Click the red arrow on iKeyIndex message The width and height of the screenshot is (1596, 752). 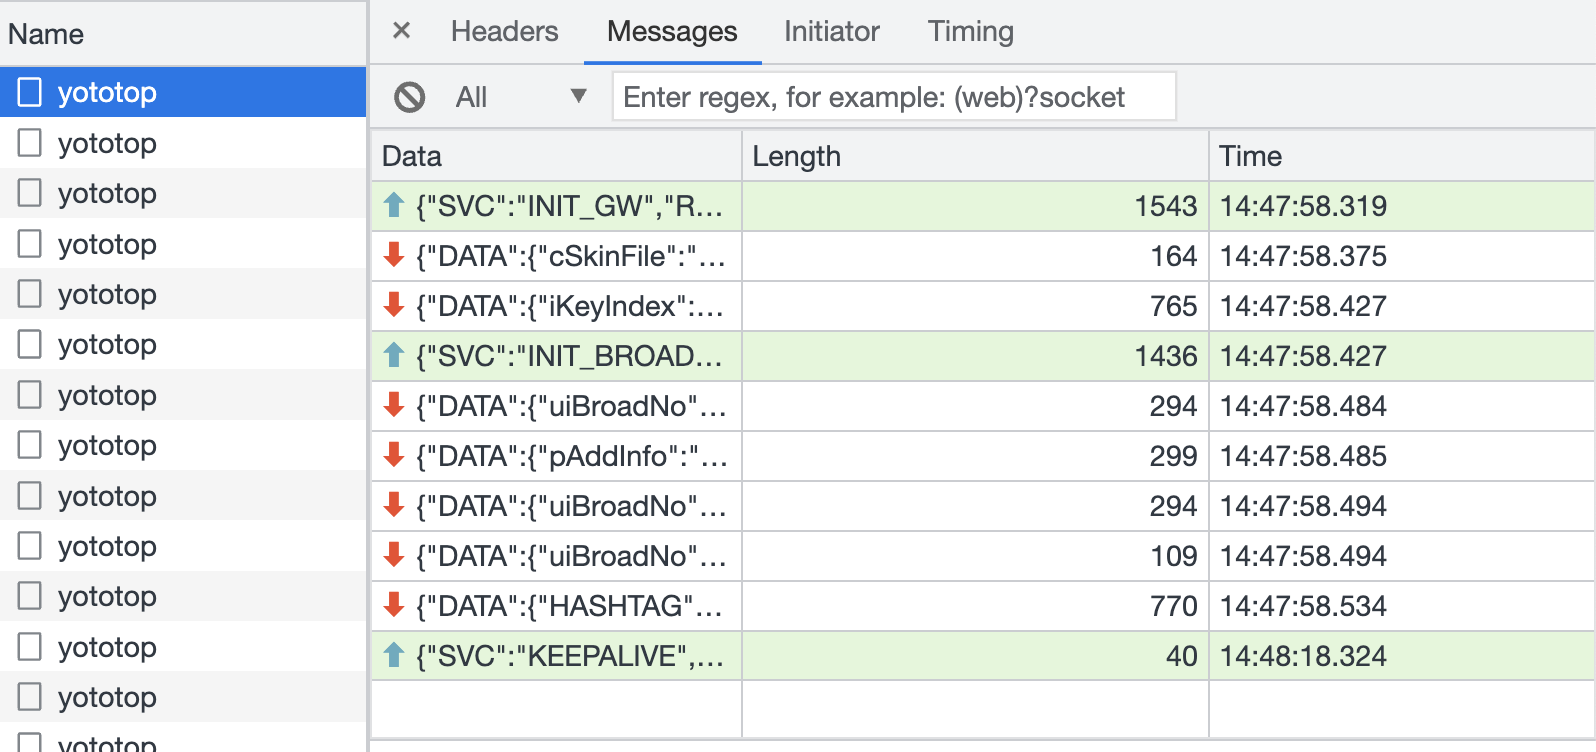394,306
